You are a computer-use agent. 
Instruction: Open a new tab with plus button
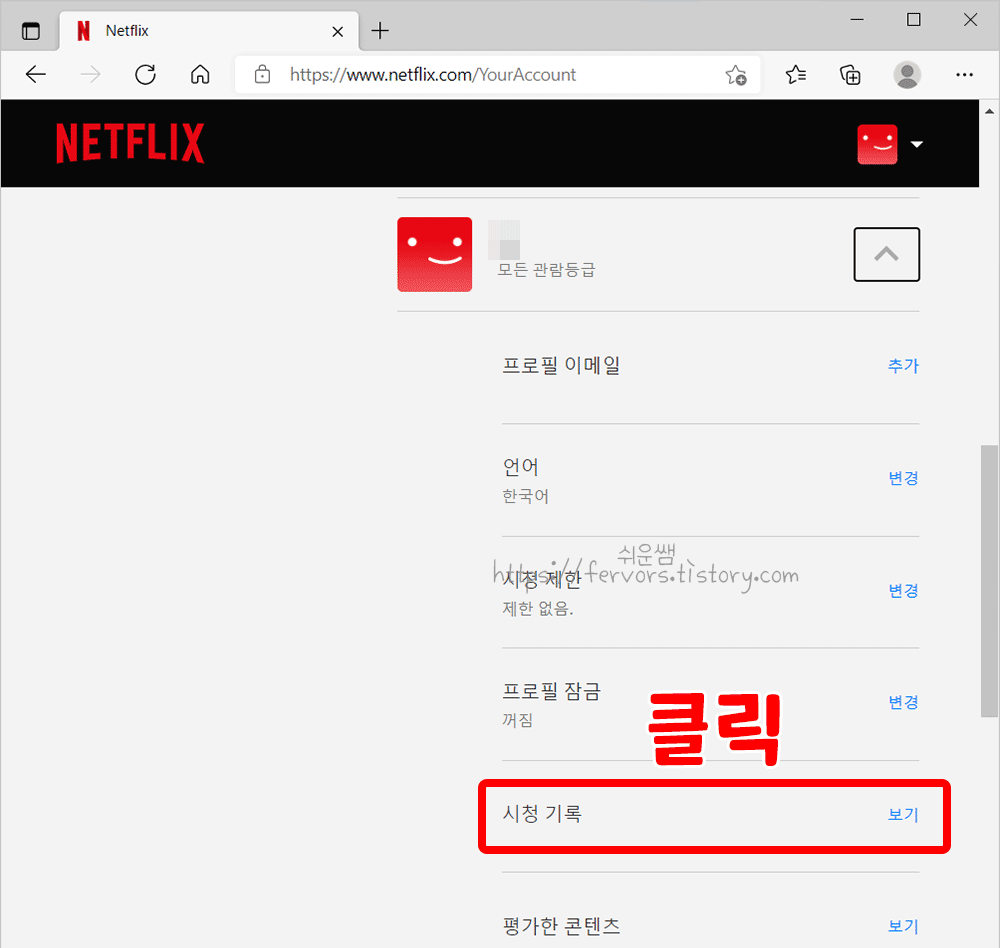click(x=380, y=31)
